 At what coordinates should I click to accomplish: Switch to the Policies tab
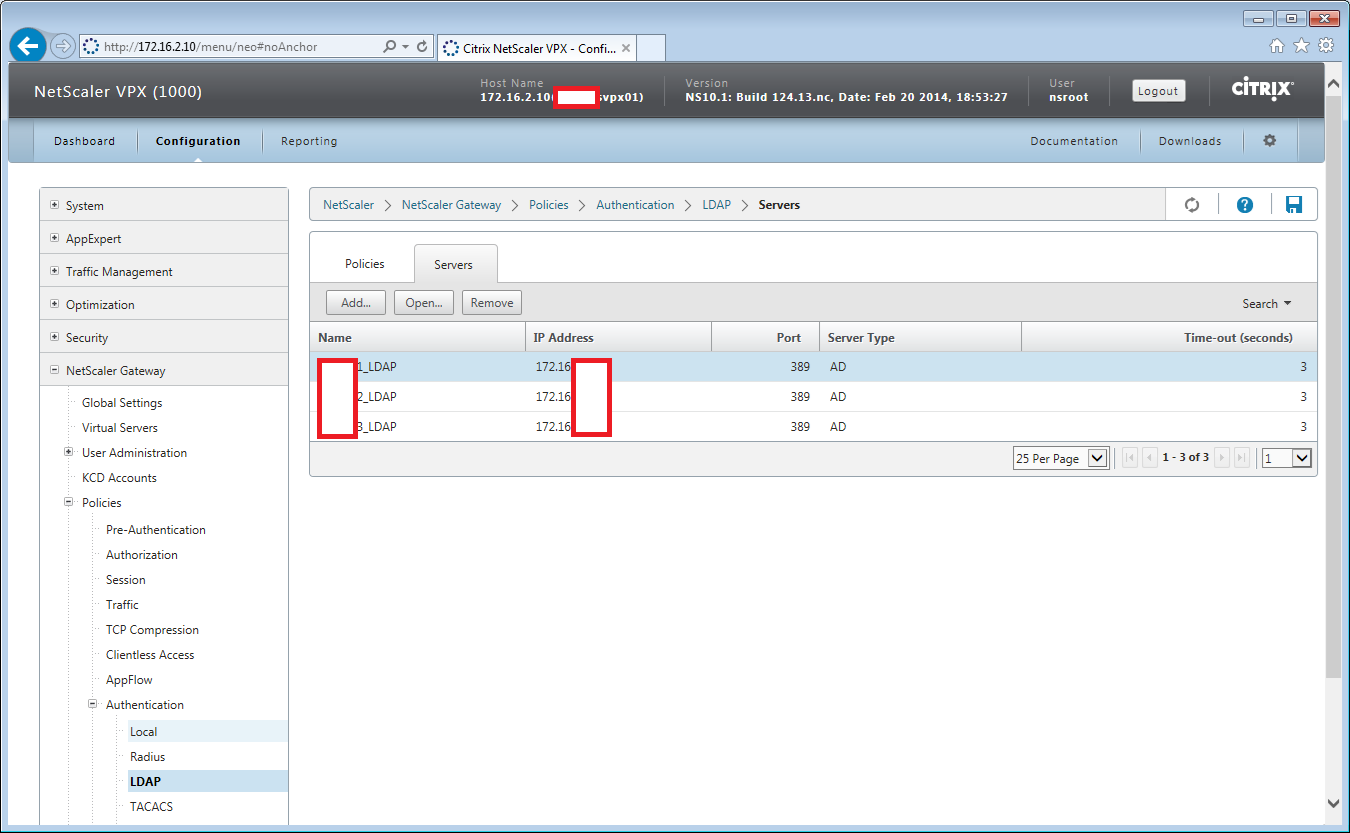click(365, 263)
